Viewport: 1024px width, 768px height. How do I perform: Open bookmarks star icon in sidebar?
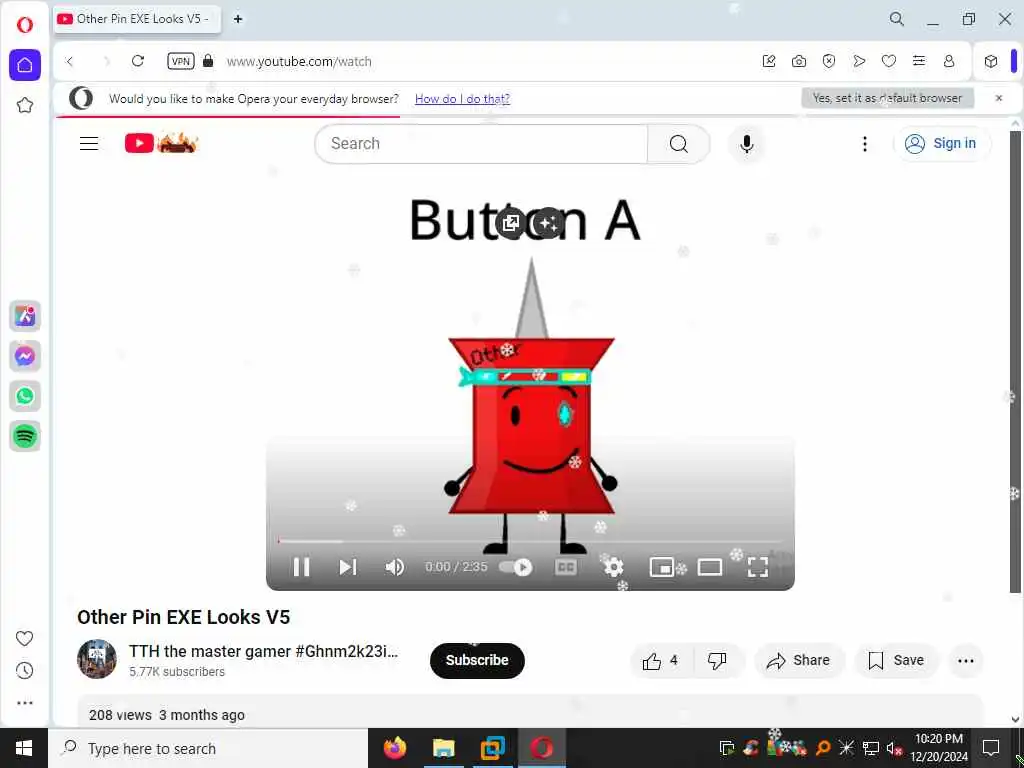[25, 105]
